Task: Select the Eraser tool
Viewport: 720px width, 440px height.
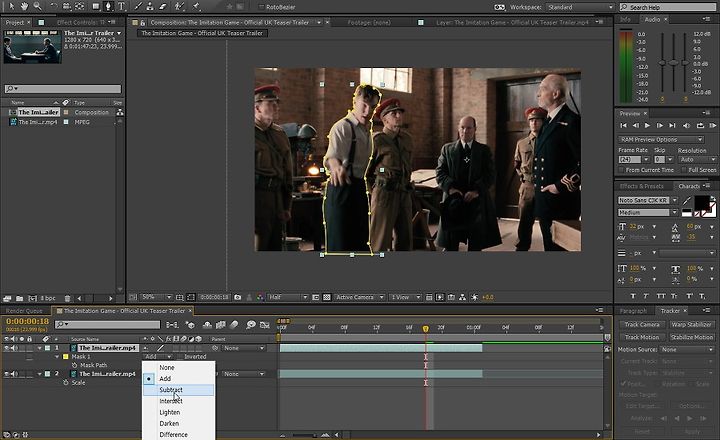Action: tap(163, 6)
